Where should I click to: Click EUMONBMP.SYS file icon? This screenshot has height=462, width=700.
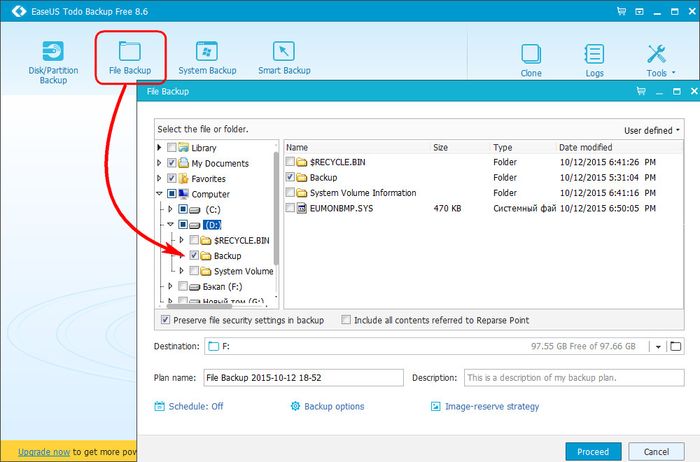click(x=302, y=208)
